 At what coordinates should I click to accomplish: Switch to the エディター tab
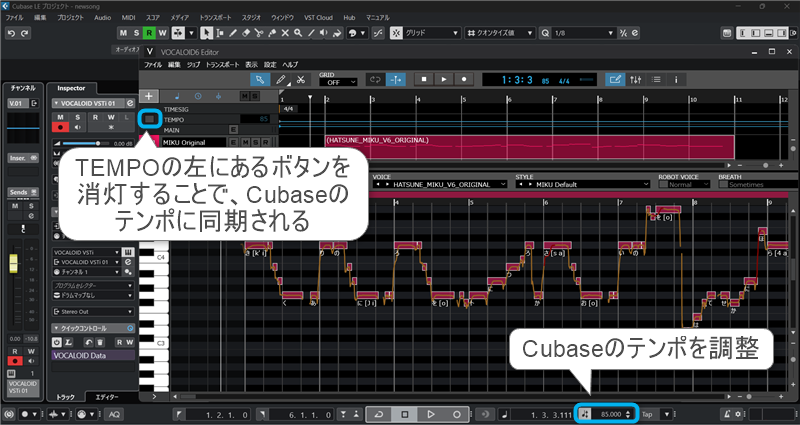tap(107, 397)
